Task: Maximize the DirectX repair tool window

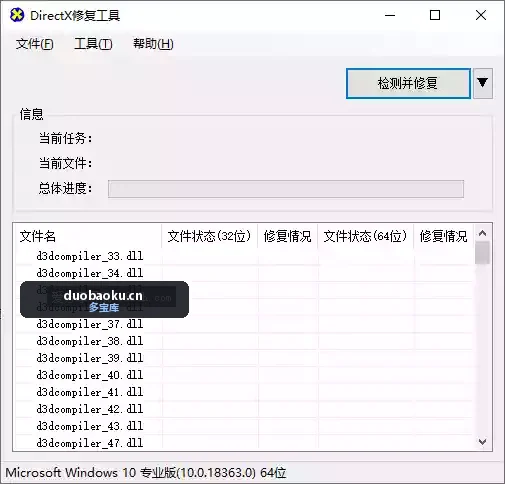Action: coord(435,15)
